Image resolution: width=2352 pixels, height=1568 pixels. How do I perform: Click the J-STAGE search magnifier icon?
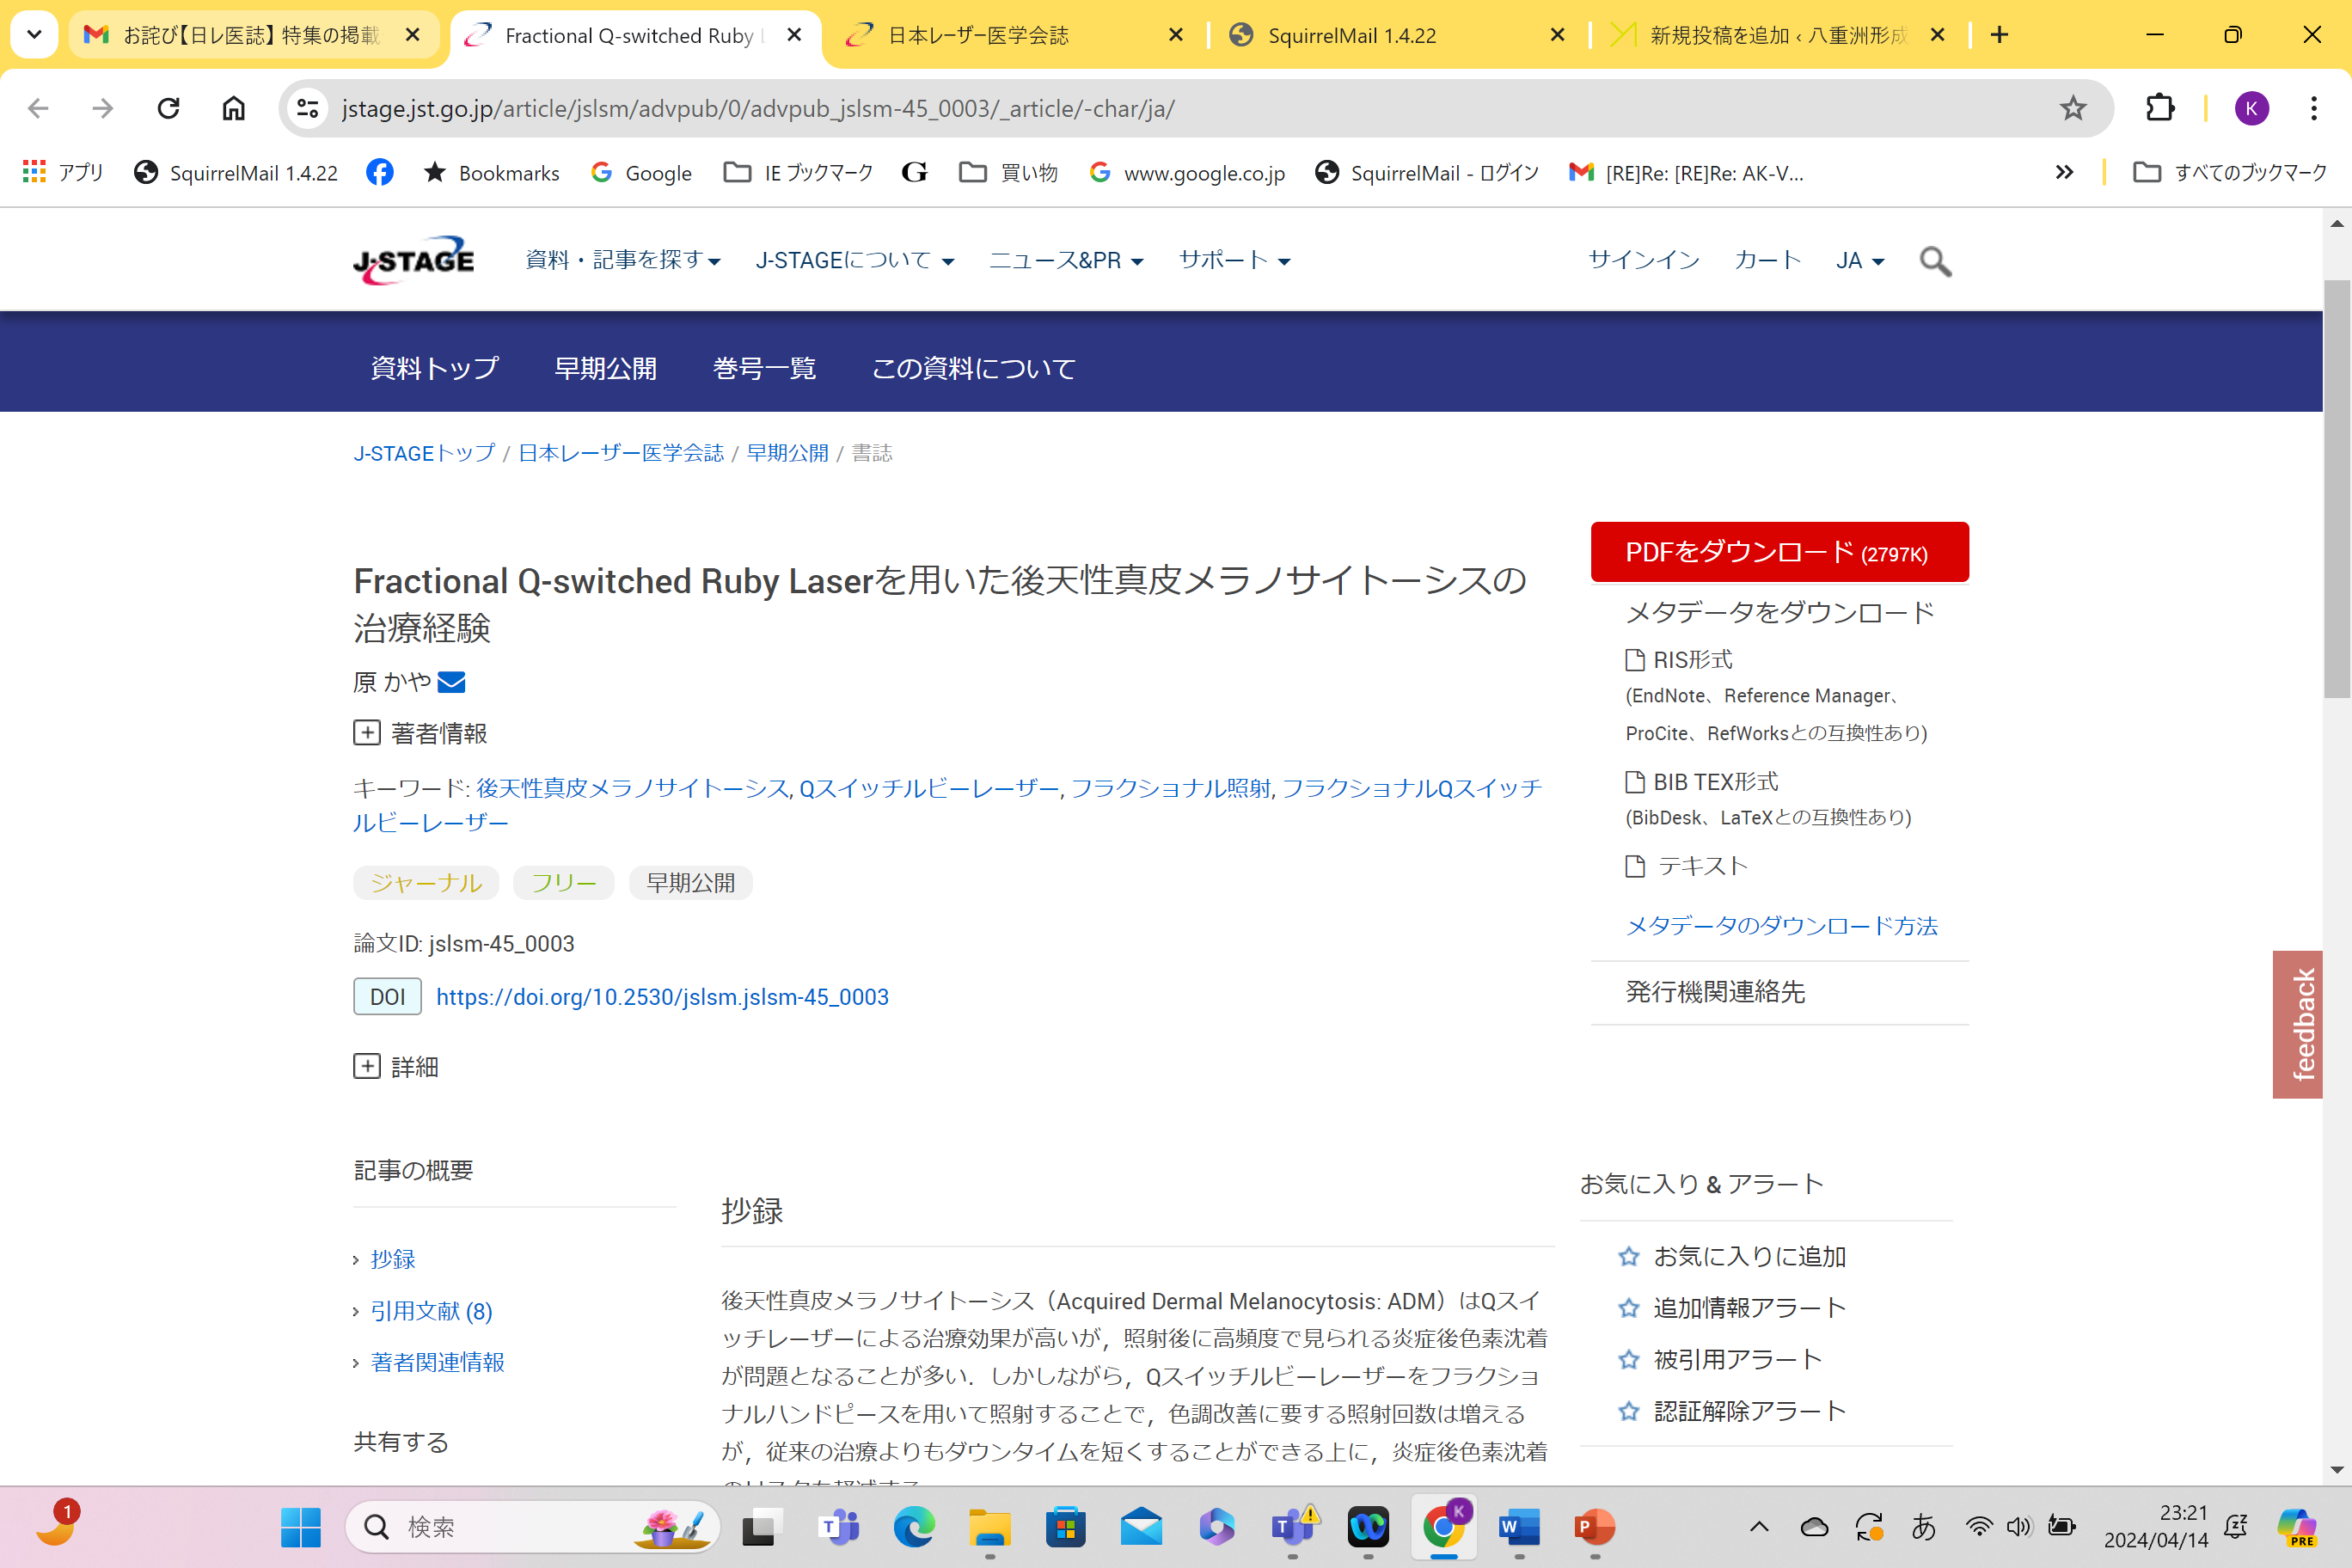point(1935,261)
